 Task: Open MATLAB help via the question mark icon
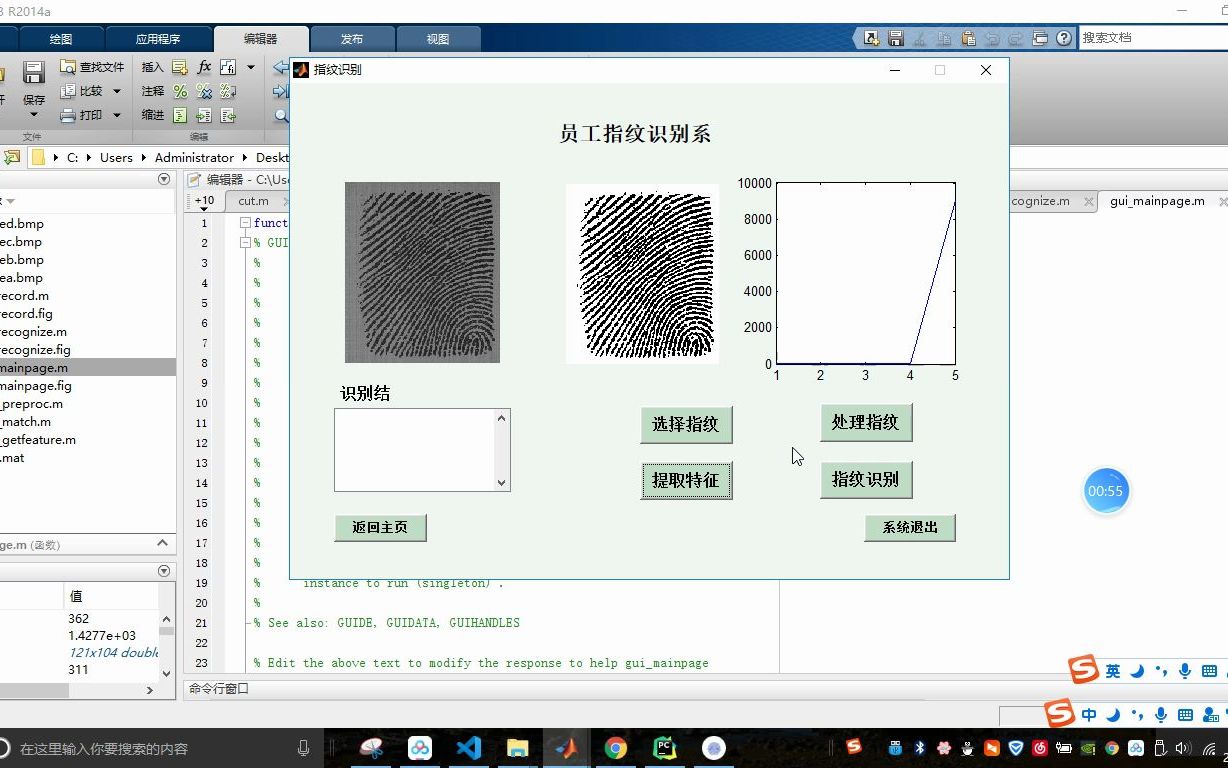click(x=1062, y=37)
